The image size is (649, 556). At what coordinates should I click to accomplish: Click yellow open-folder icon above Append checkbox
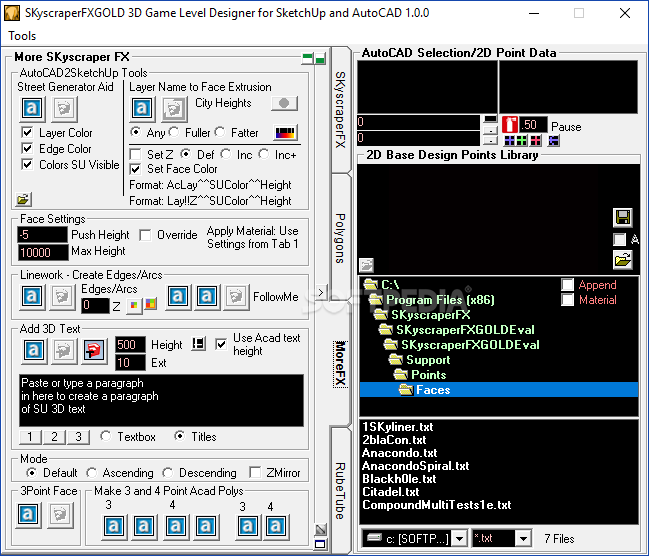[623, 260]
